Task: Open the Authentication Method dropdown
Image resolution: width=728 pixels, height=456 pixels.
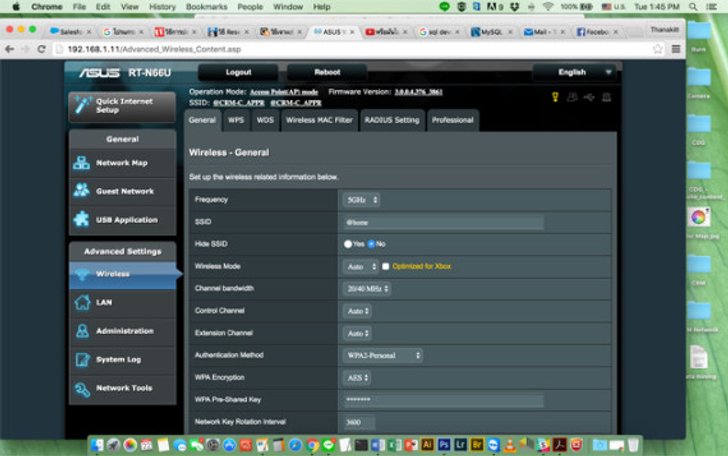Action: click(383, 356)
